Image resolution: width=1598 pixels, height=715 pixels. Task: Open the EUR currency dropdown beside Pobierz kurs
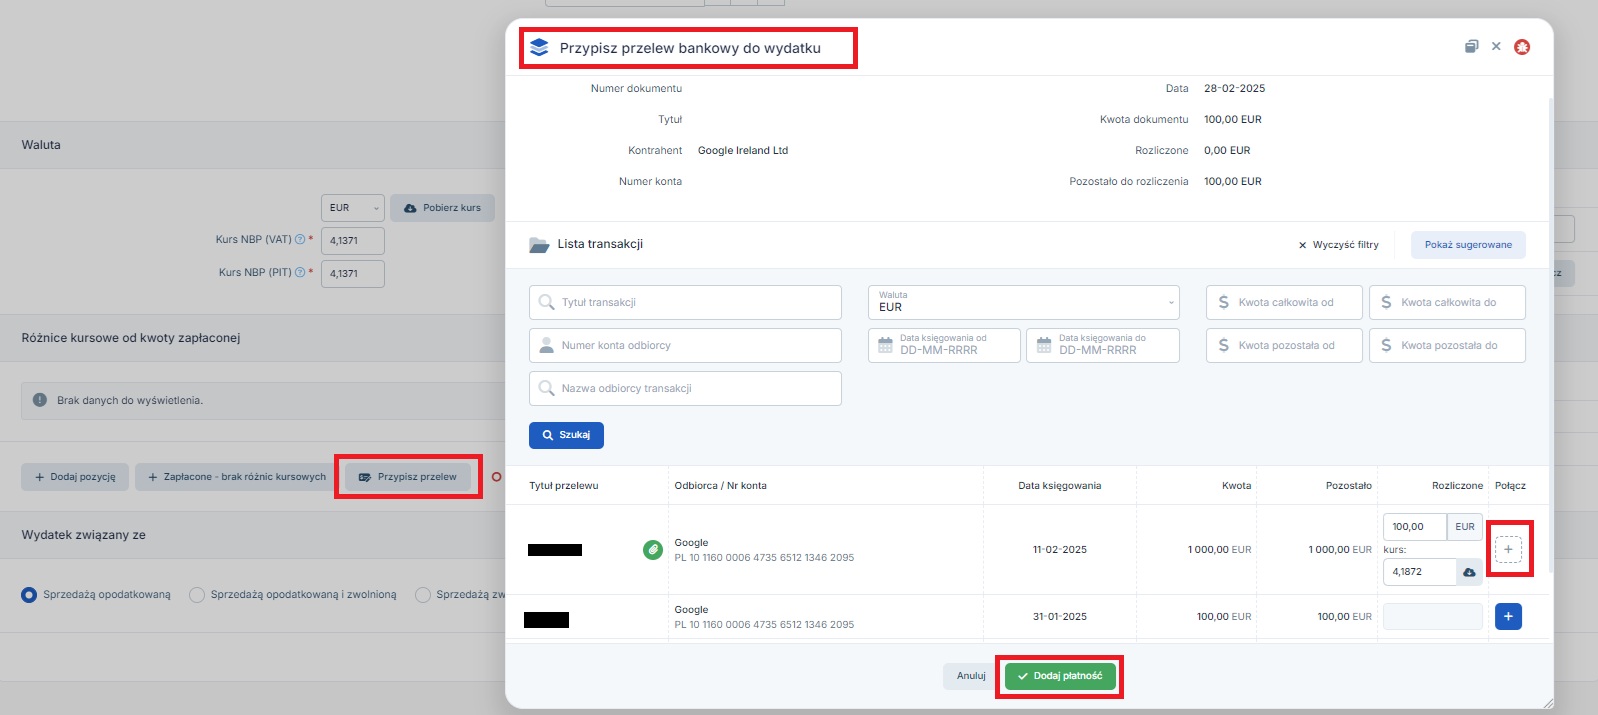point(352,208)
